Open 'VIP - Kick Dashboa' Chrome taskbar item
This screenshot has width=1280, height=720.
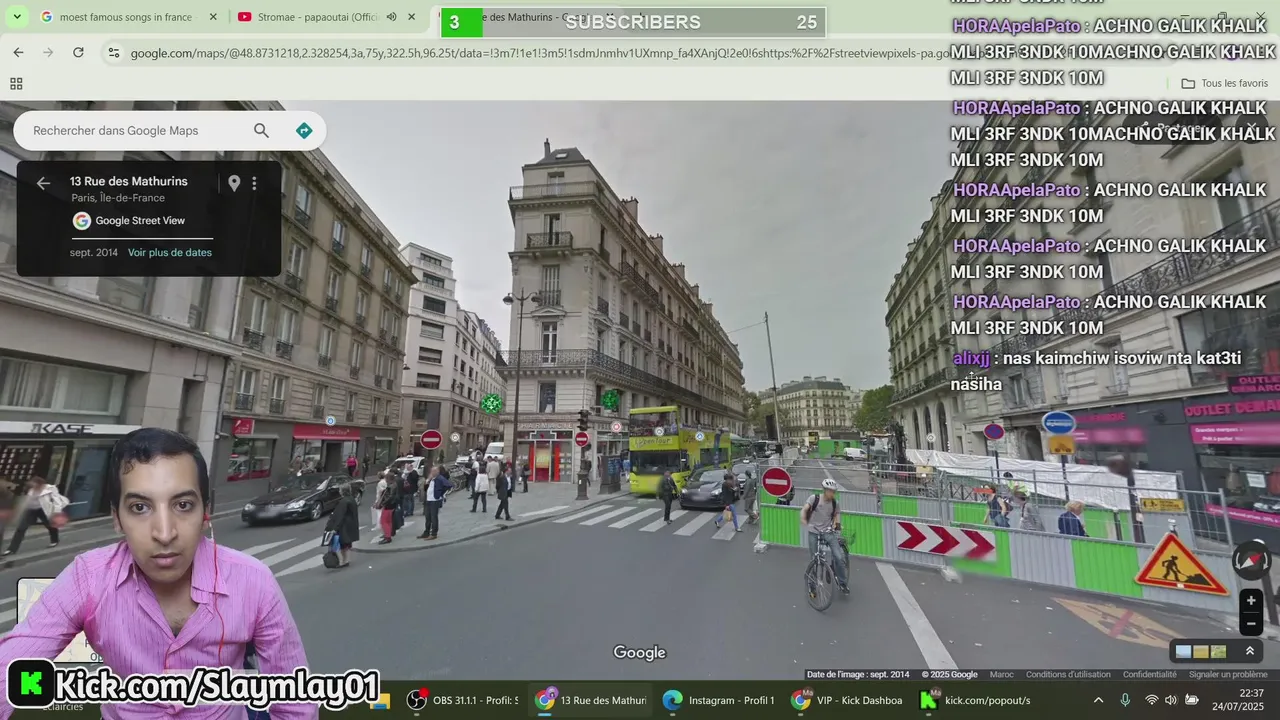pyautogui.click(x=847, y=700)
